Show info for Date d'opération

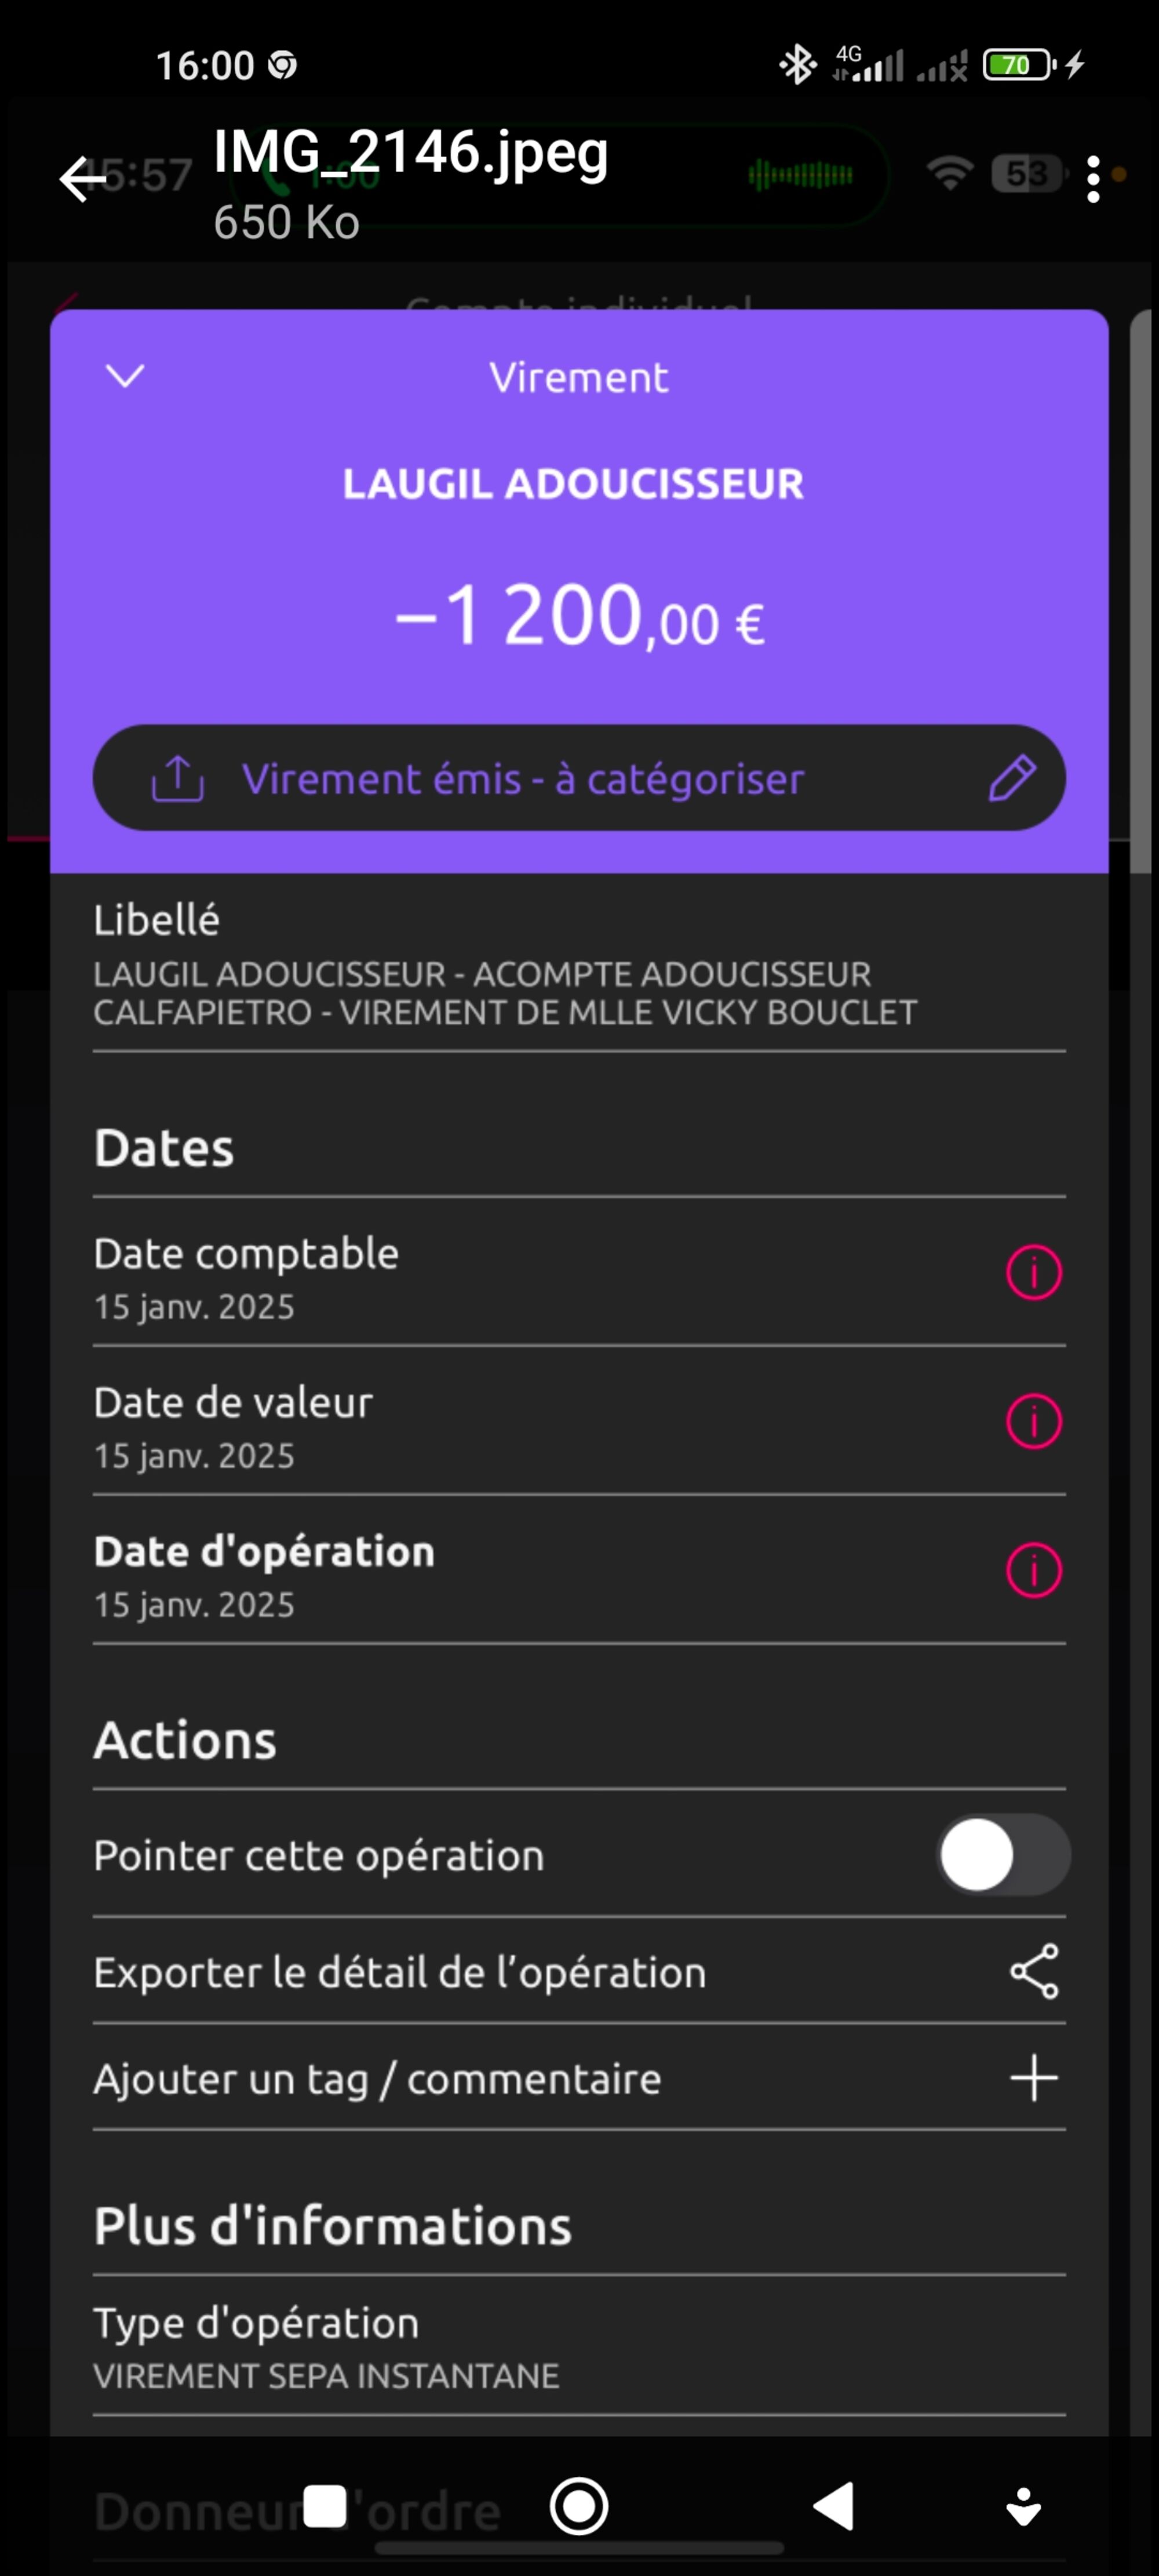click(x=1033, y=1570)
